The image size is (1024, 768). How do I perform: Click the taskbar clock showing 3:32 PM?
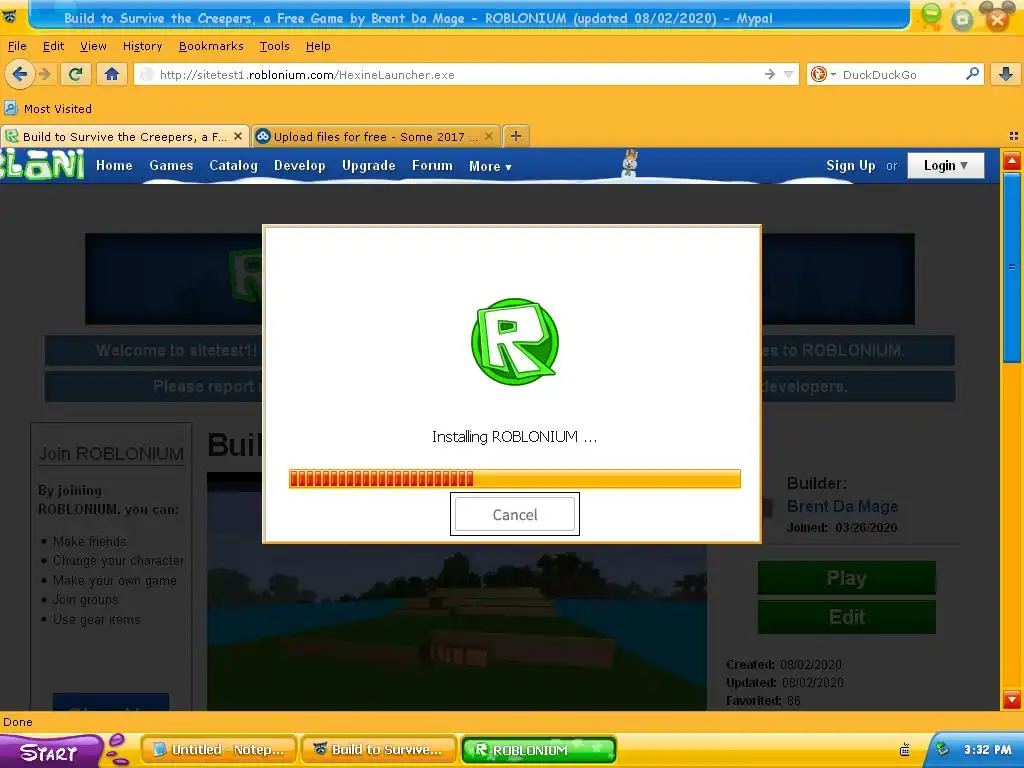[987, 750]
